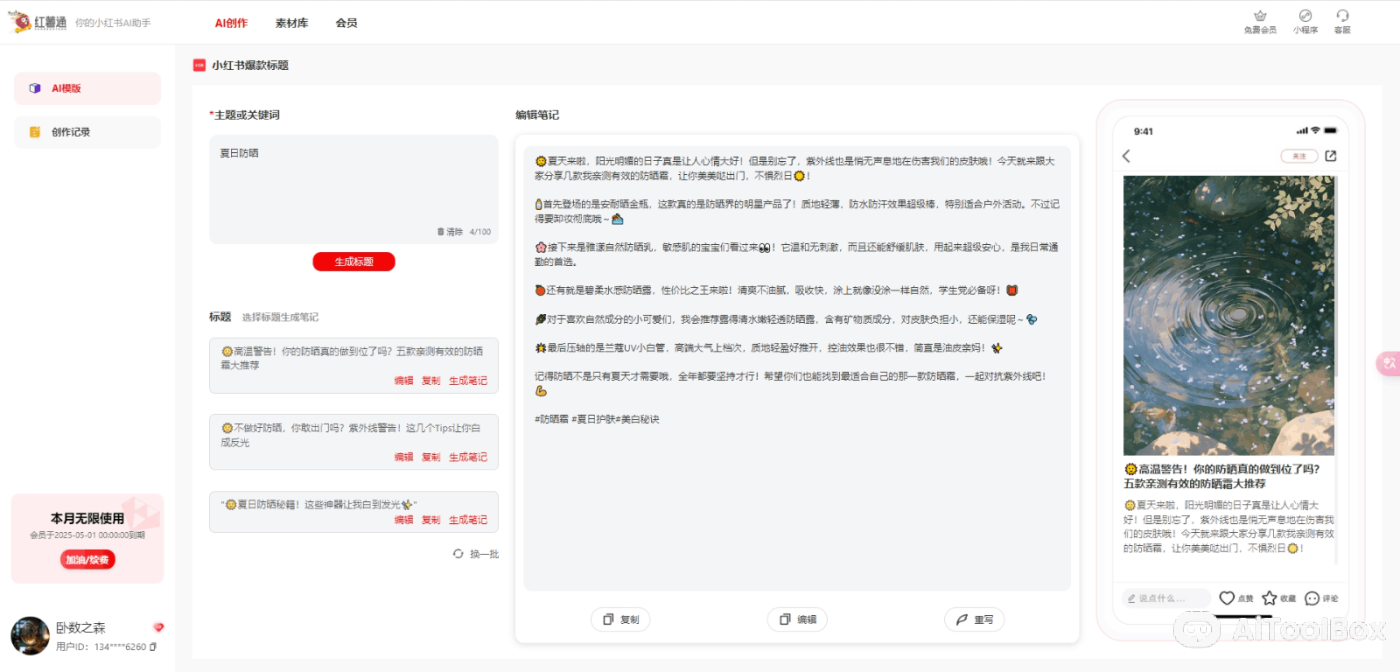Like the note with the 点赞 heart
The image size is (1400, 672).
click(x=1228, y=598)
